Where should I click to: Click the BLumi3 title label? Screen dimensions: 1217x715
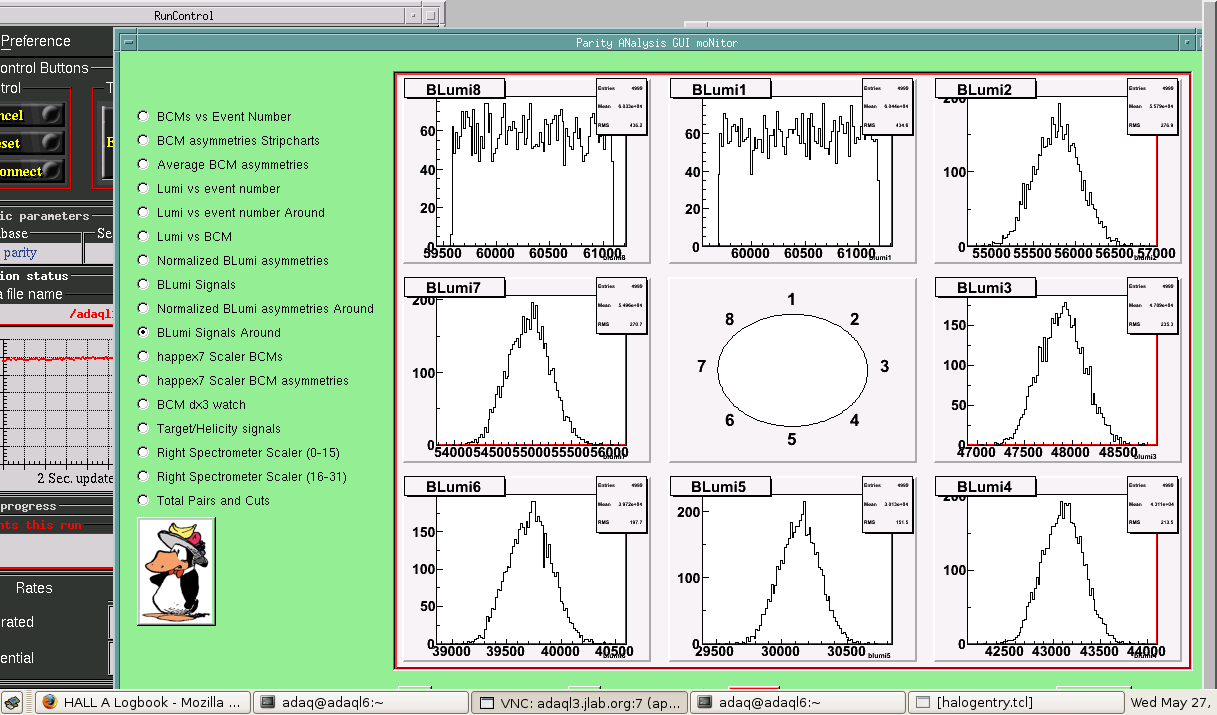point(987,288)
